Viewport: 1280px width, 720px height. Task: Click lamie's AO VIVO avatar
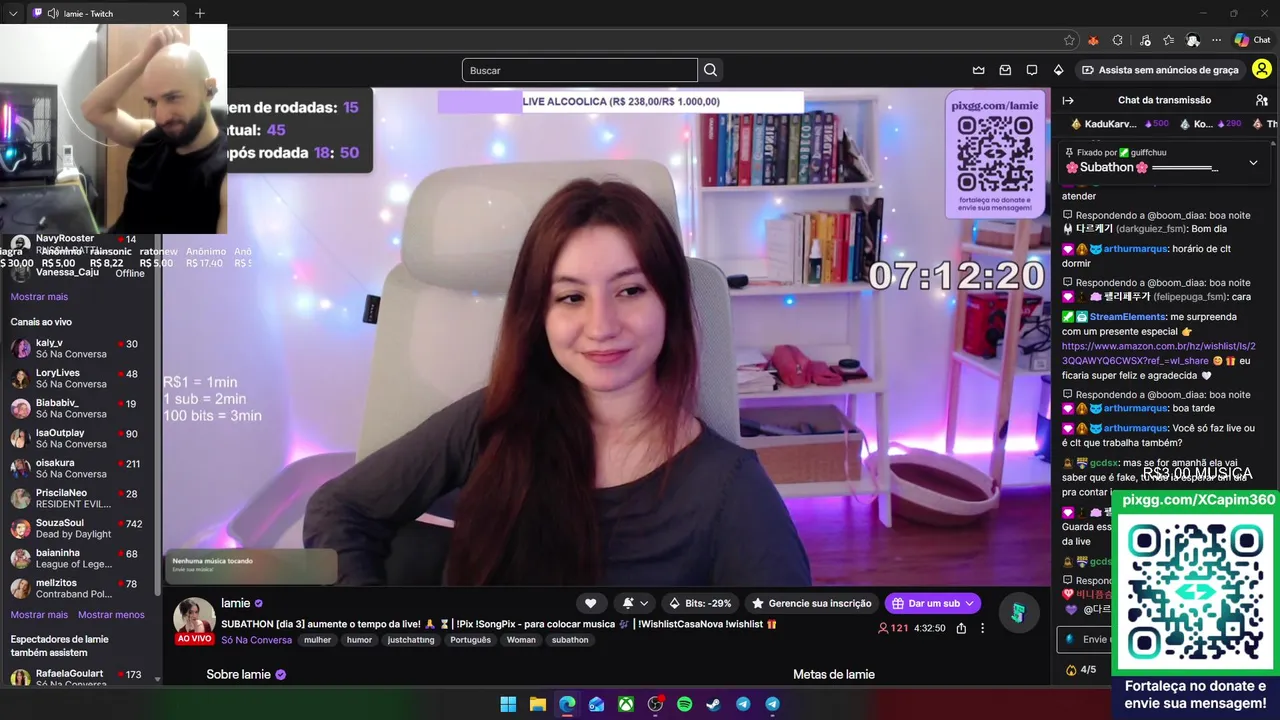click(x=194, y=619)
